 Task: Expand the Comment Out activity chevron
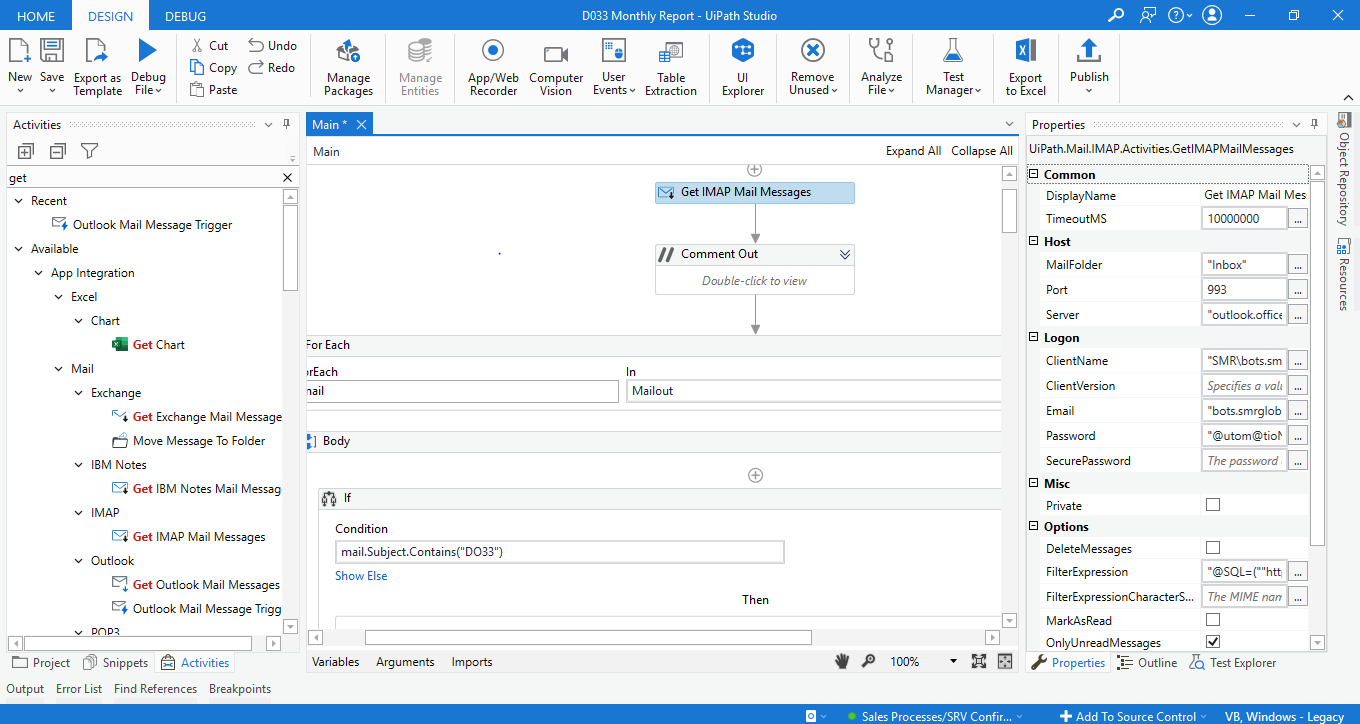(x=845, y=254)
